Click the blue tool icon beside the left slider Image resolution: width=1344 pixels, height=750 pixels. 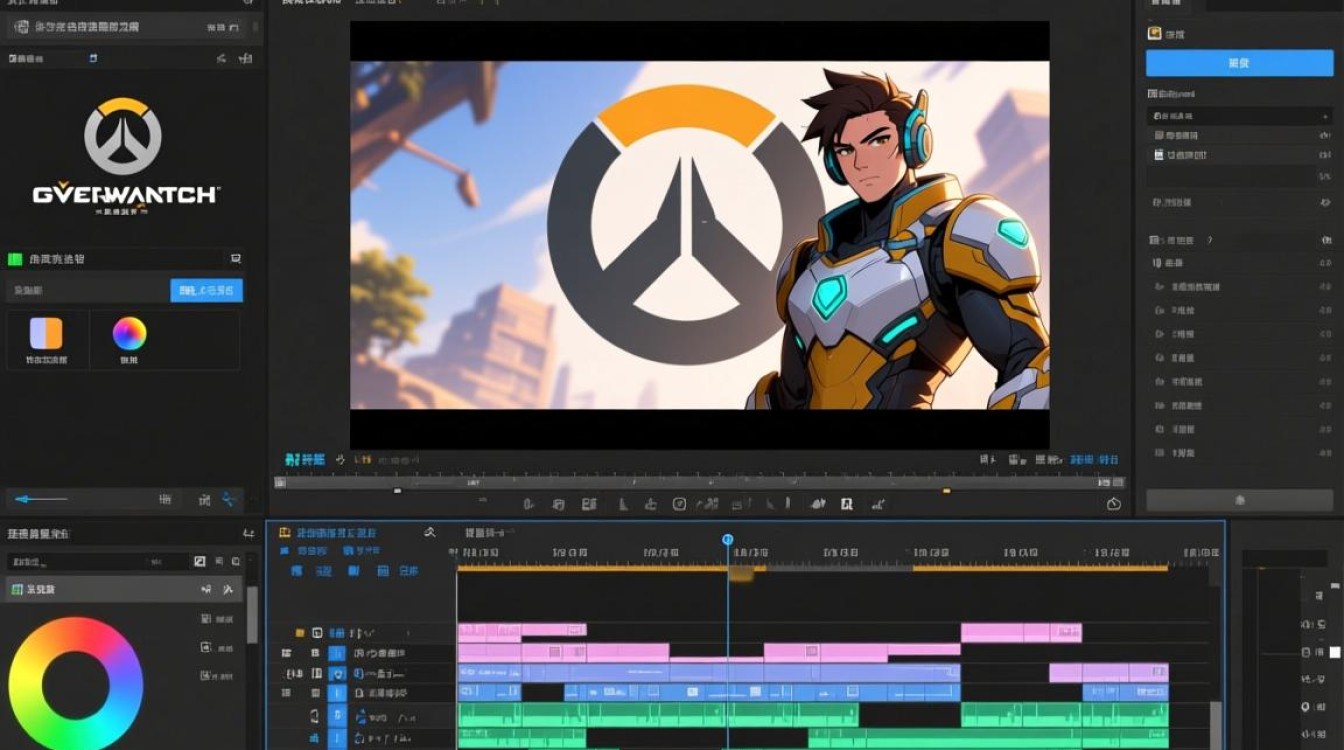point(229,499)
